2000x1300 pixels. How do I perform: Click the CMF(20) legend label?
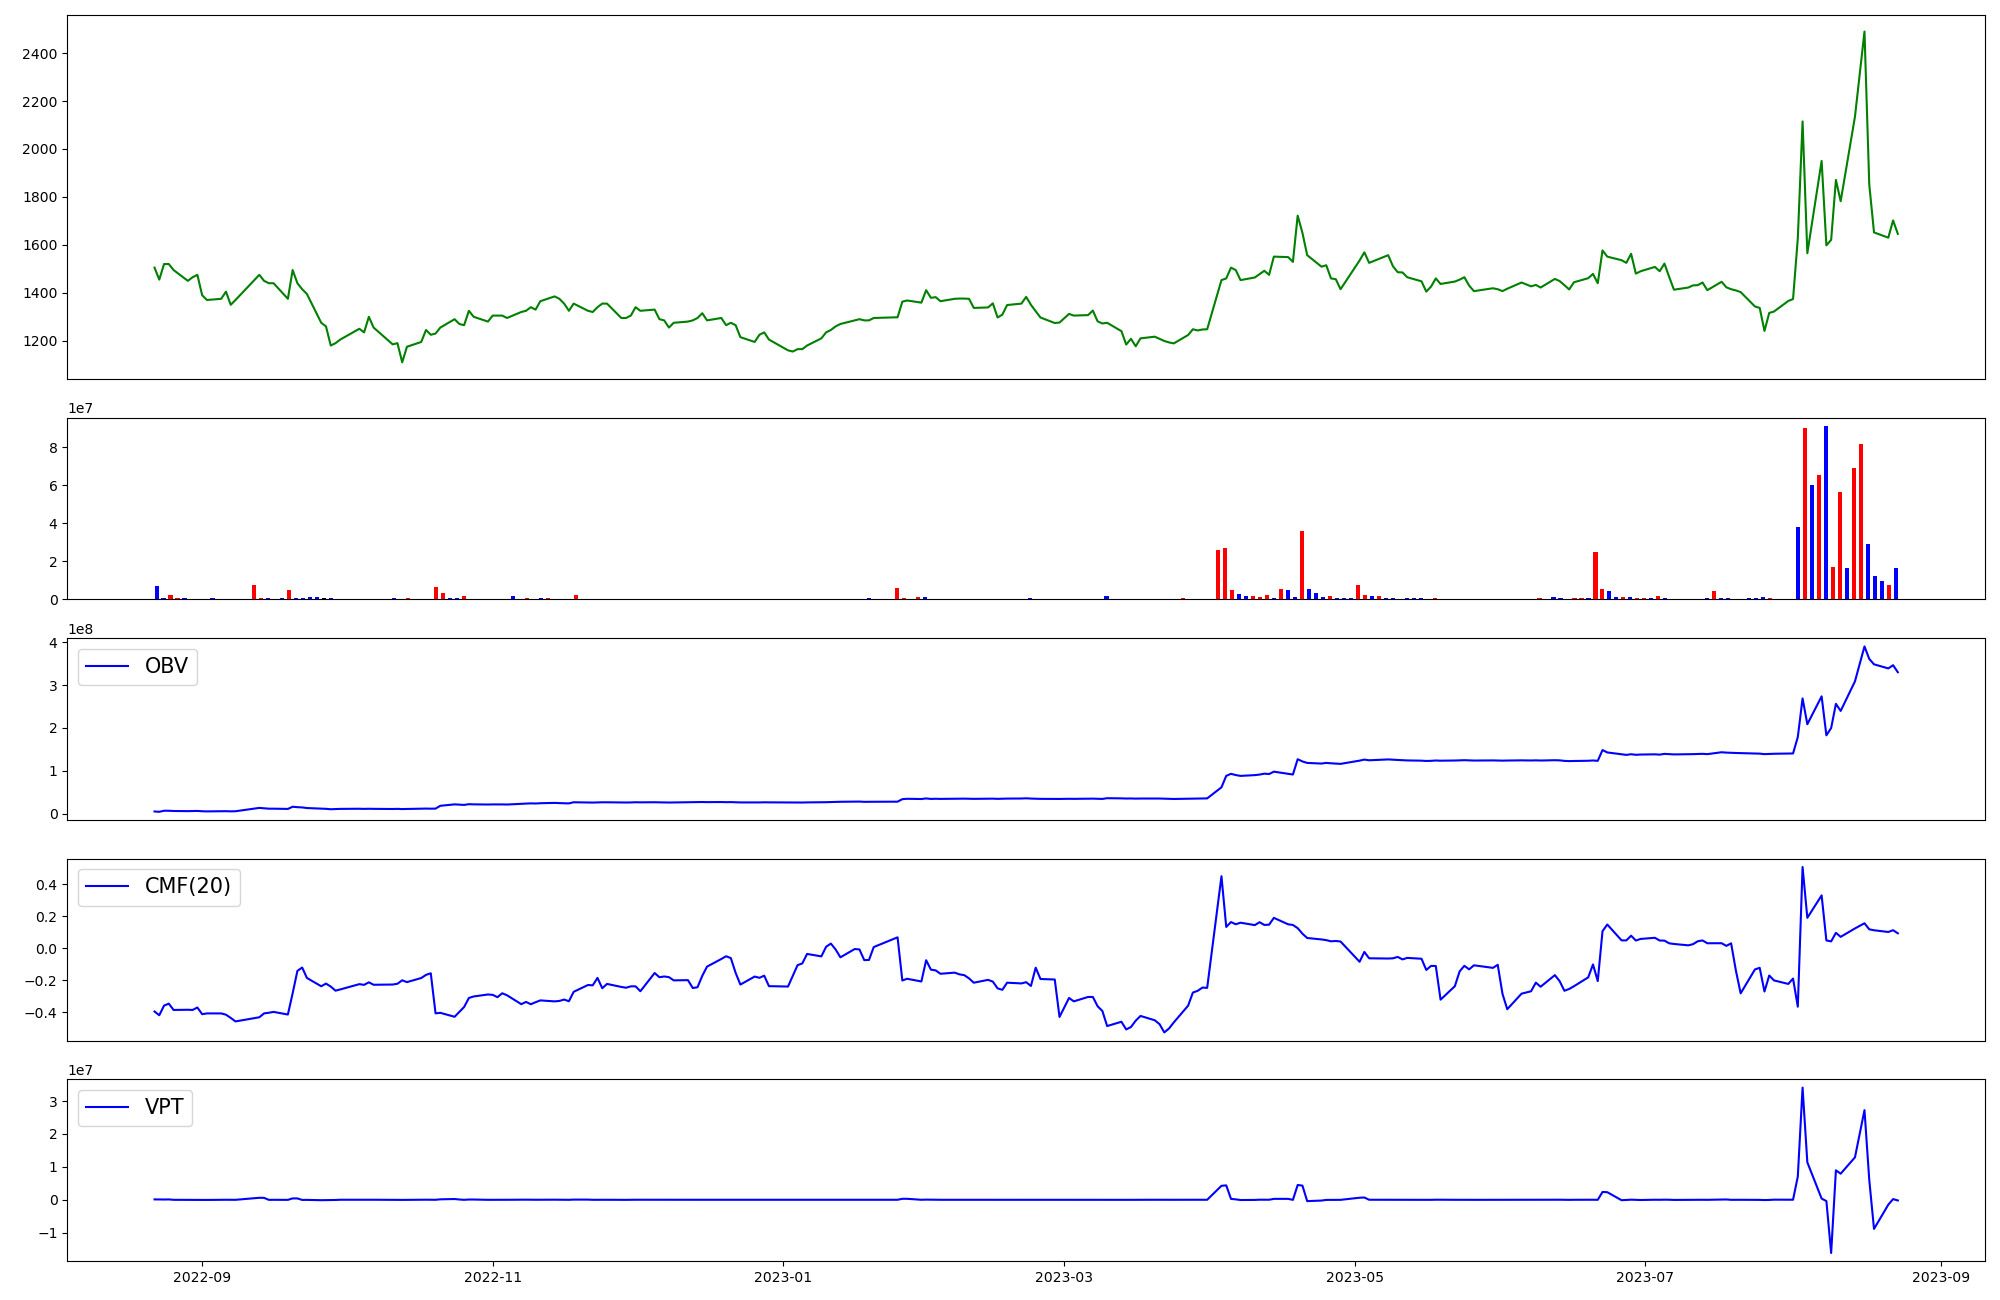187,886
